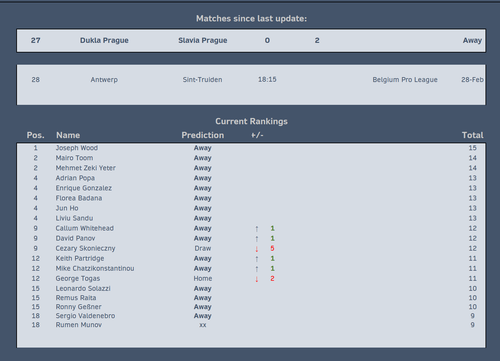Click the up arrow for Callum Whitehead

(257, 229)
